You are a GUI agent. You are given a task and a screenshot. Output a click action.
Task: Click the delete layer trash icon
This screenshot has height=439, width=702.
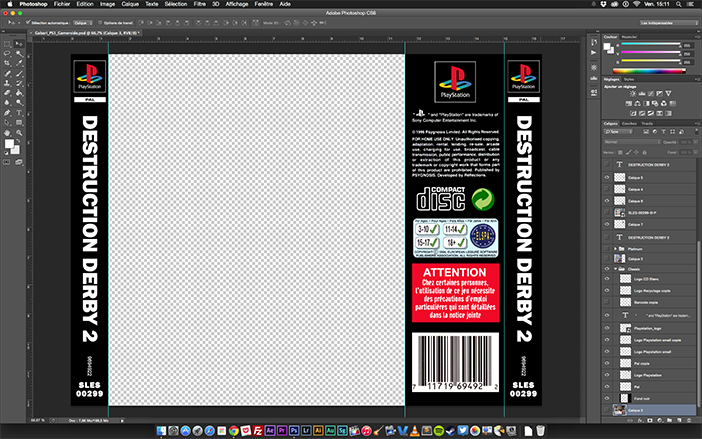click(689, 420)
